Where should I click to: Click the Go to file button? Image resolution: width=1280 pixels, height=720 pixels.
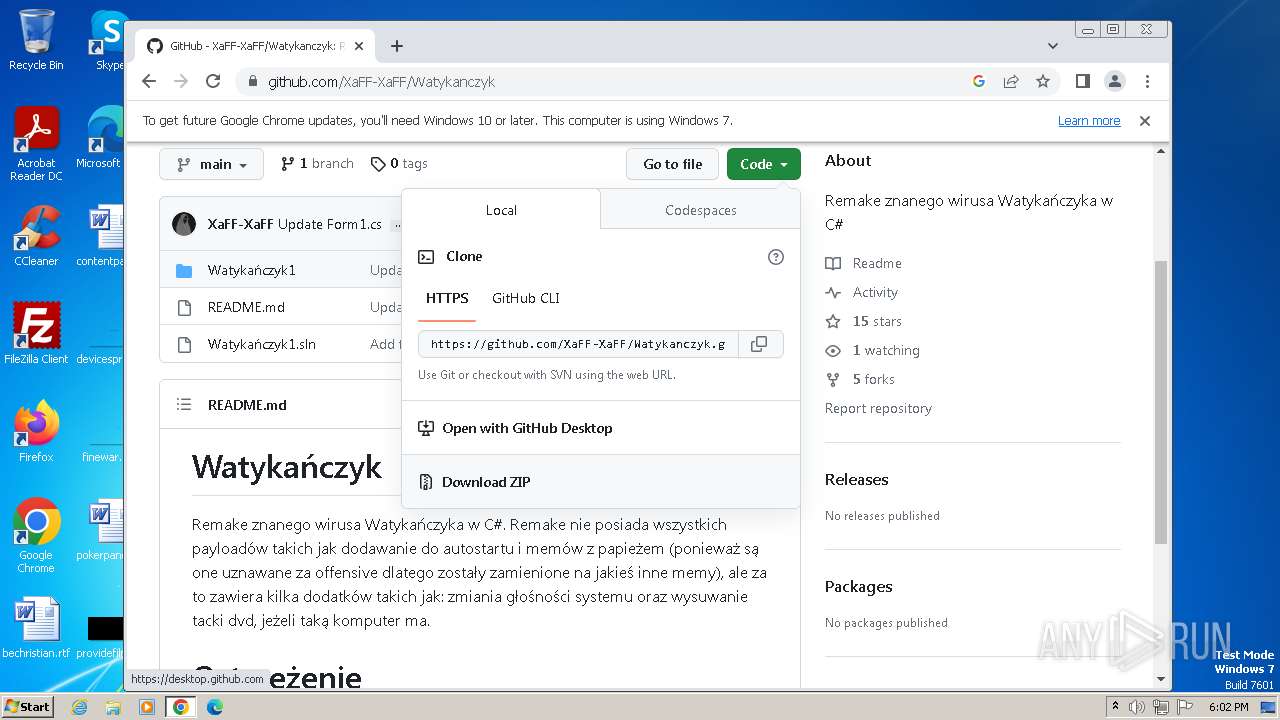[x=672, y=164]
